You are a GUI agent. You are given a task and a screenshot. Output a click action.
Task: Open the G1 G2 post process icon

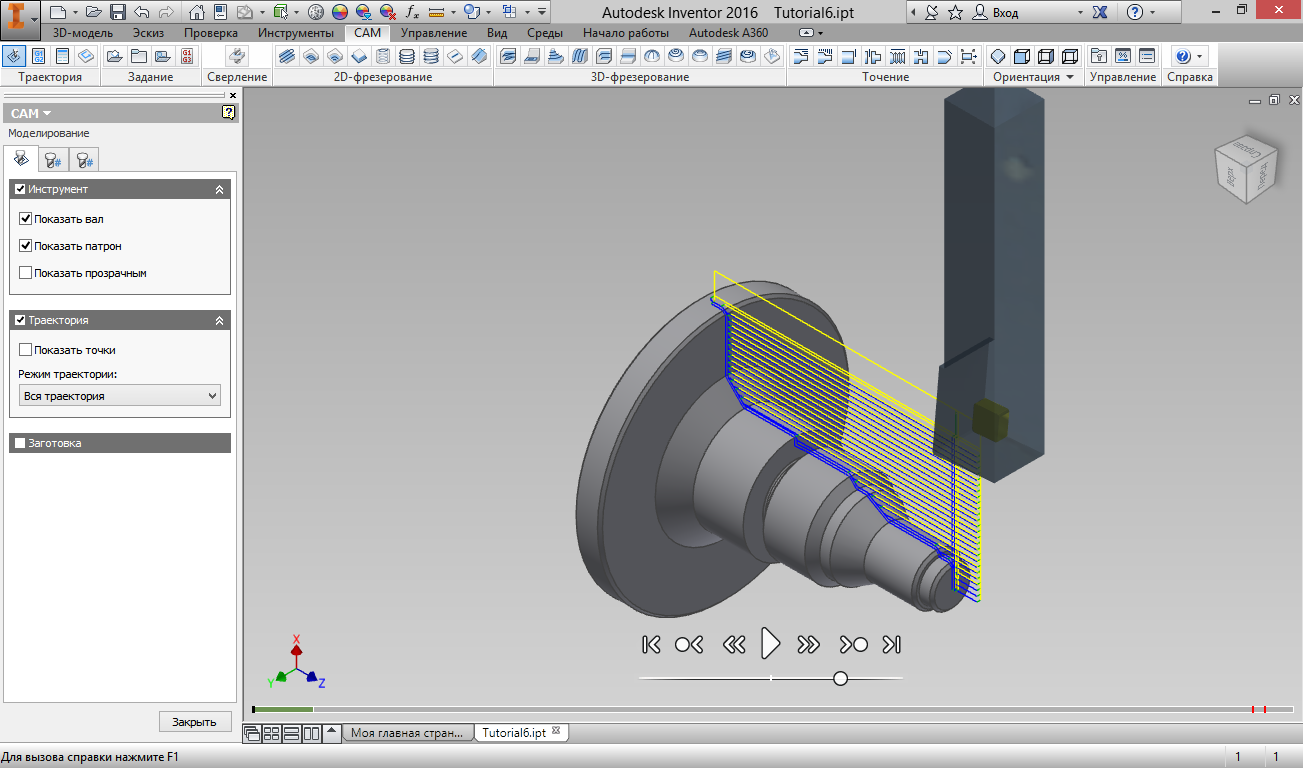[x=38, y=56]
